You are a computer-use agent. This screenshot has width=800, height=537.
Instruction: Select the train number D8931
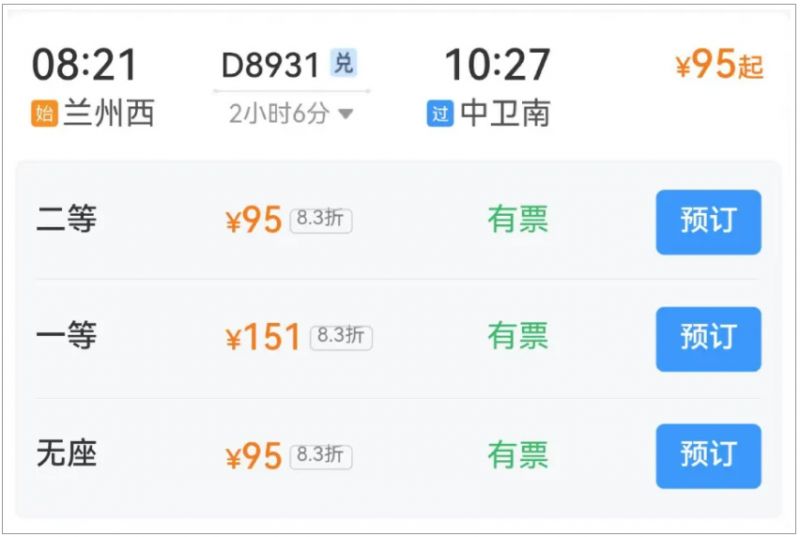coord(270,65)
